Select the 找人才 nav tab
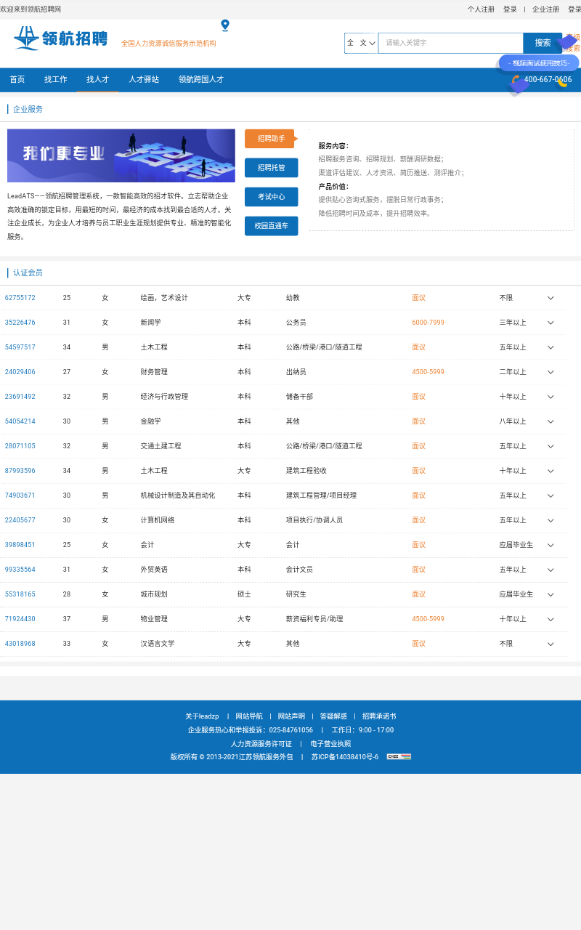This screenshot has width=581, height=930. 98,79
